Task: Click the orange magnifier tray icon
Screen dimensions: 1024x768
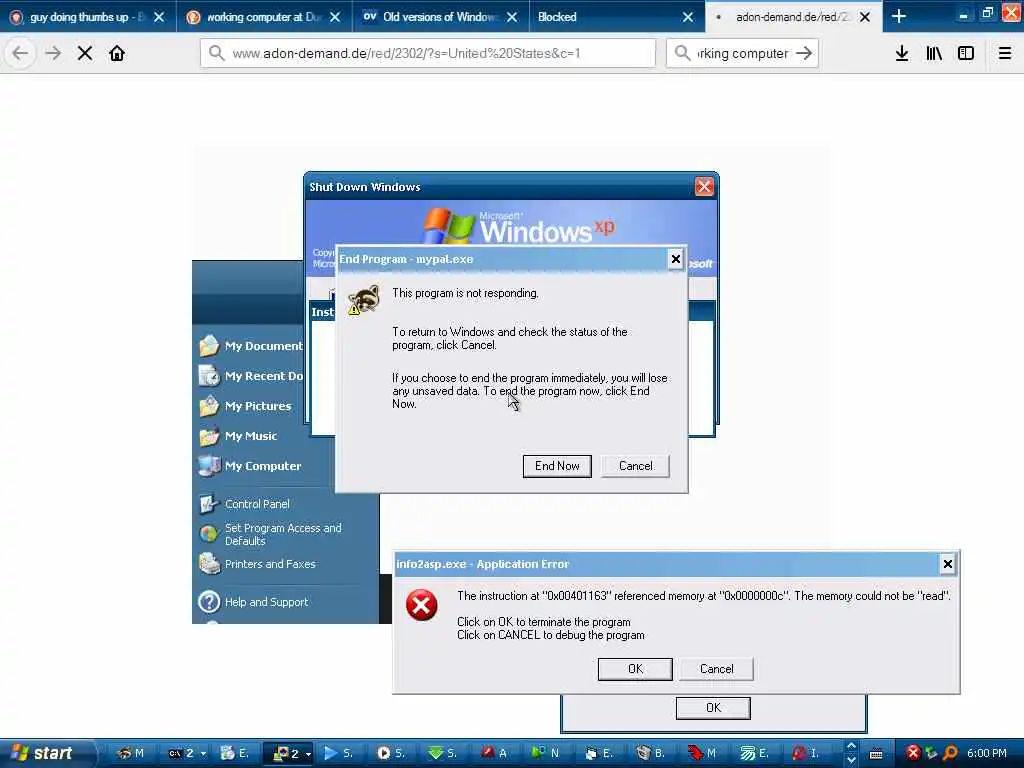Action: [x=950, y=753]
